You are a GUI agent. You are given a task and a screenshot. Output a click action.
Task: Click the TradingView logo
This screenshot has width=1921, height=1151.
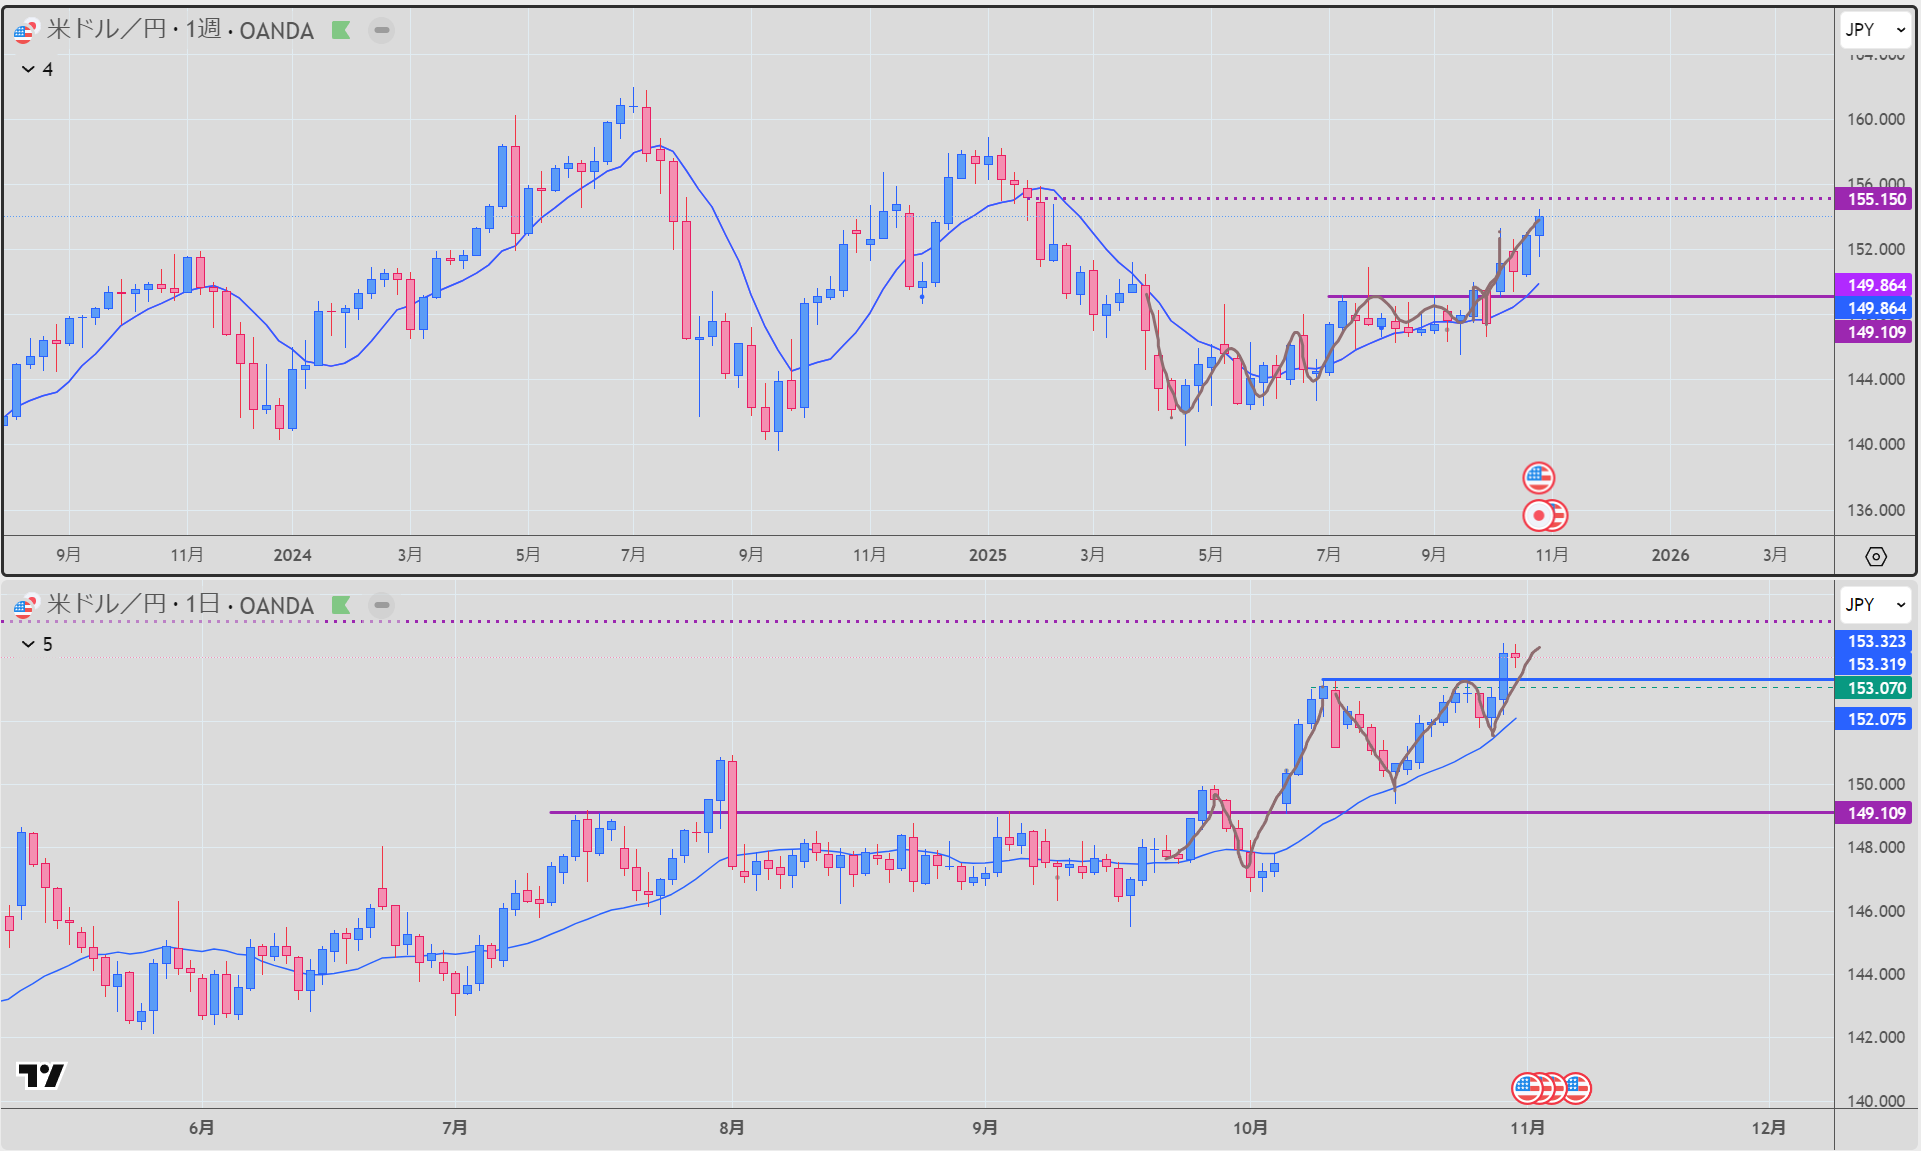pos(41,1075)
